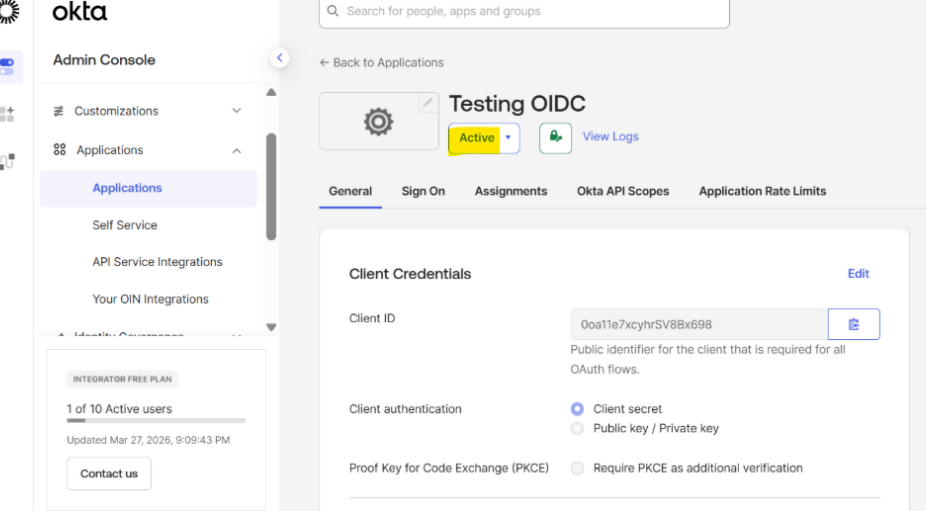Select the Client secret radio button

point(577,409)
